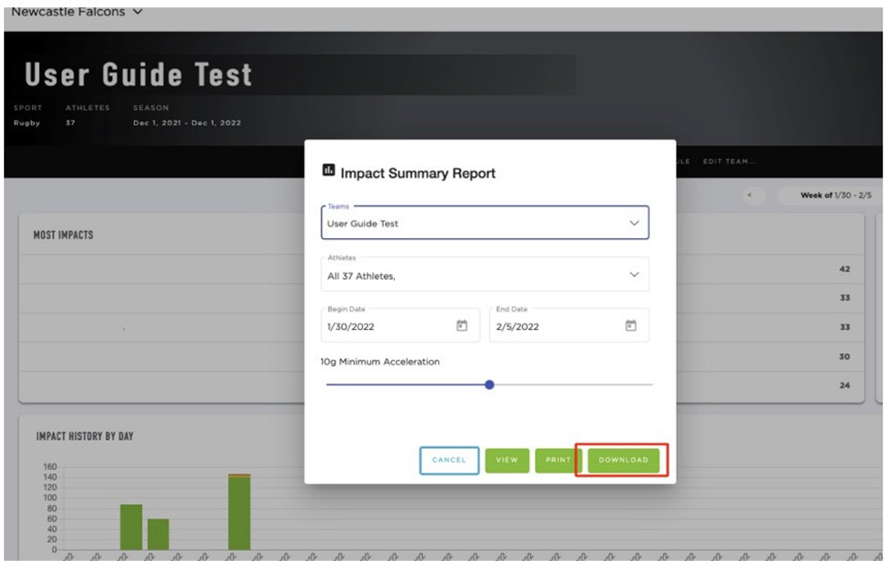This screenshot has height=561, width=891.
Task: Click the Minimum Acceleration slider handle
Action: 489,384
